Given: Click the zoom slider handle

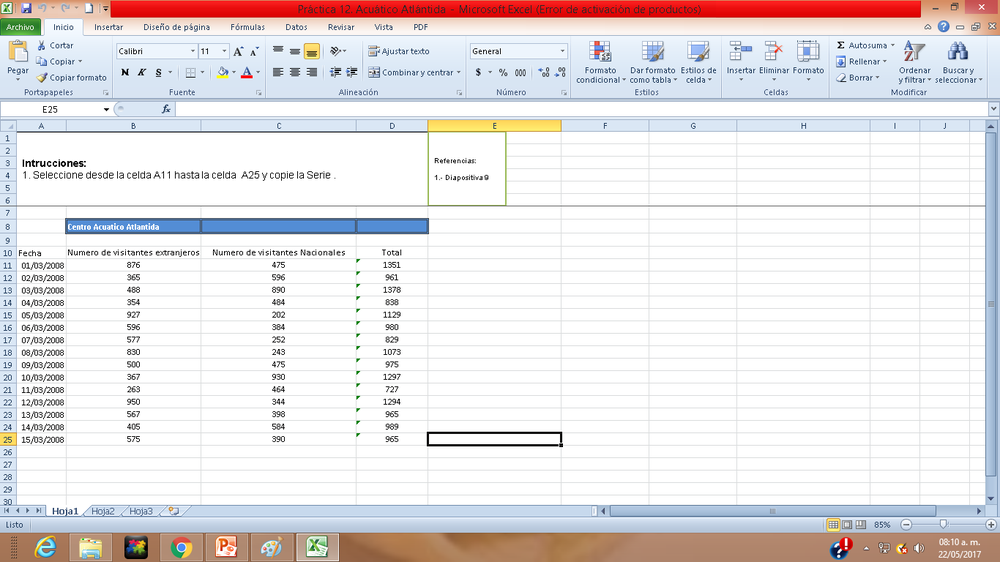Looking at the screenshot, I should click(x=942, y=524).
